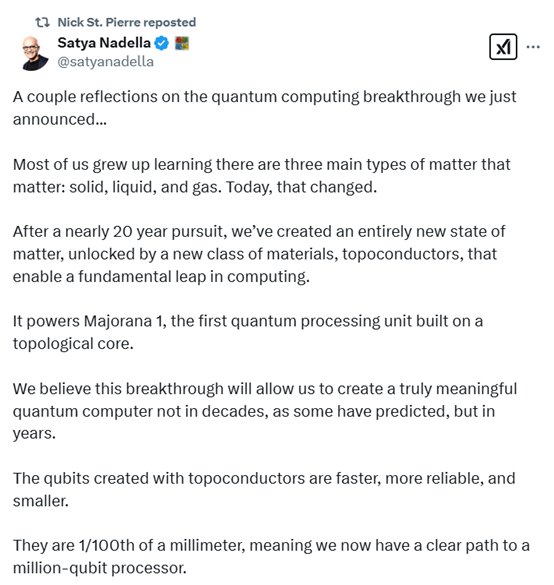The height and width of the screenshot is (585, 554).
Task: Click the blue verified checkmark badge
Action: pos(162,43)
